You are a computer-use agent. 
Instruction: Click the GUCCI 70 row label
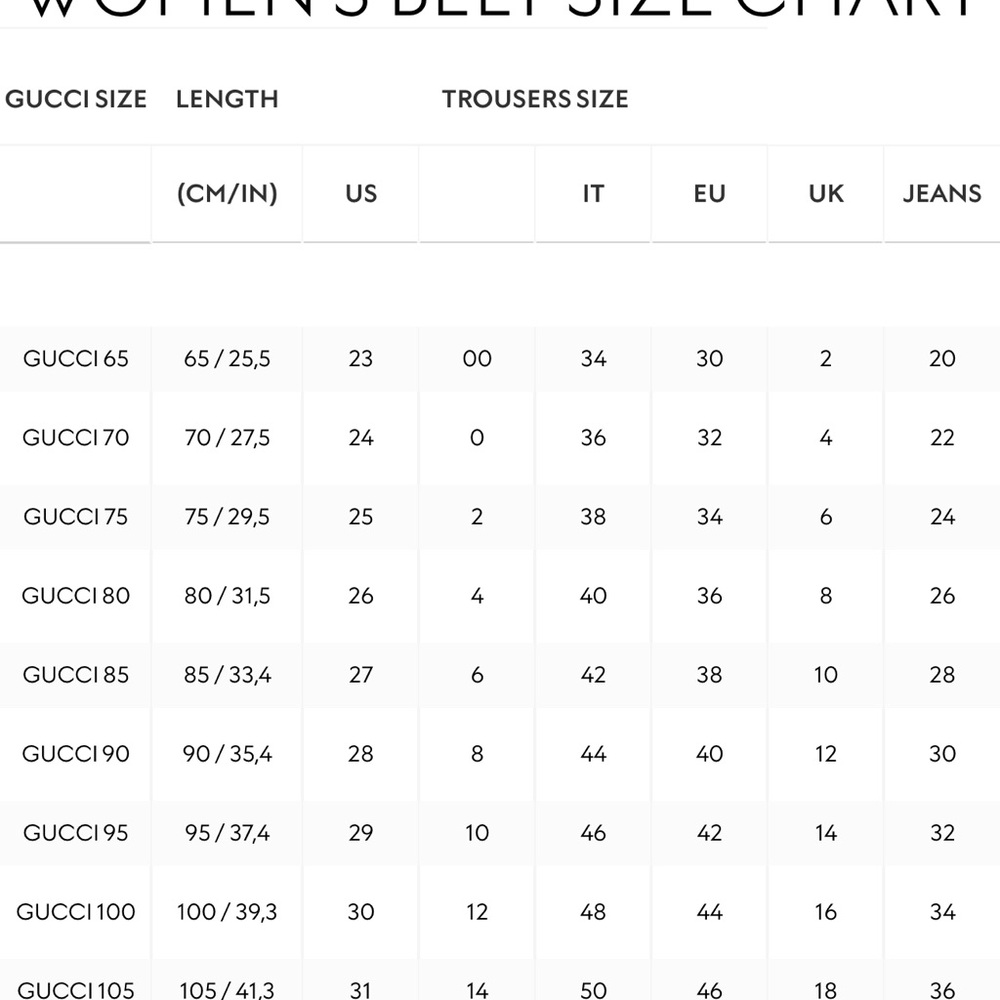76,438
